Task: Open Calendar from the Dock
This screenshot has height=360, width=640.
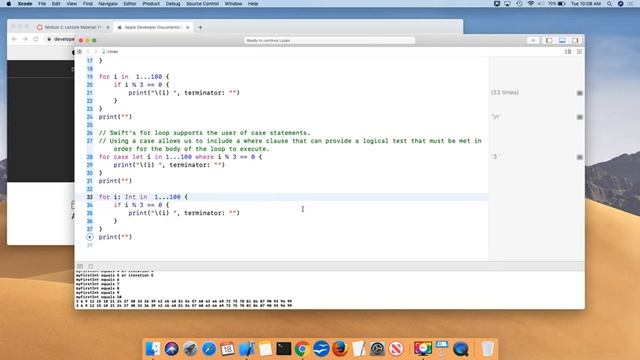Action: pyautogui.click(x=227, y=349)
